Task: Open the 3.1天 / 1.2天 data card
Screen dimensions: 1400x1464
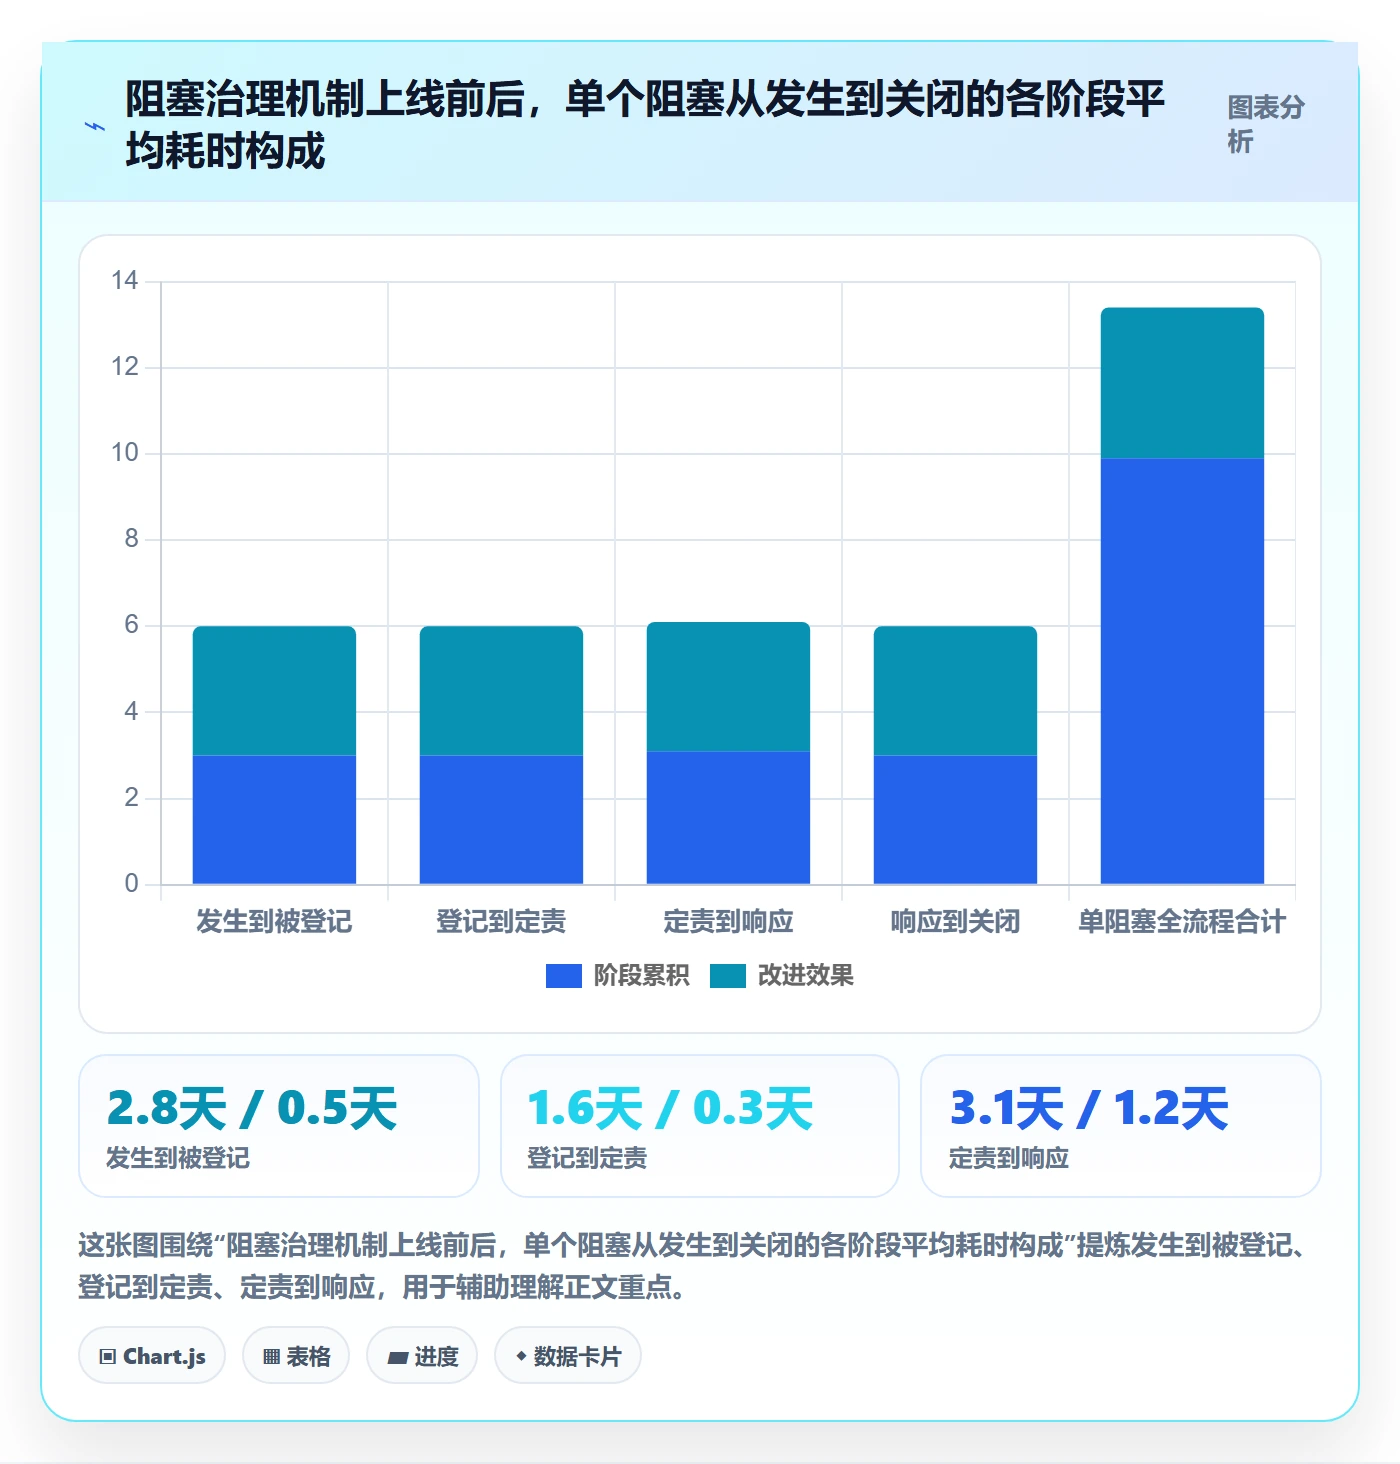Action: (1121, 1126)
